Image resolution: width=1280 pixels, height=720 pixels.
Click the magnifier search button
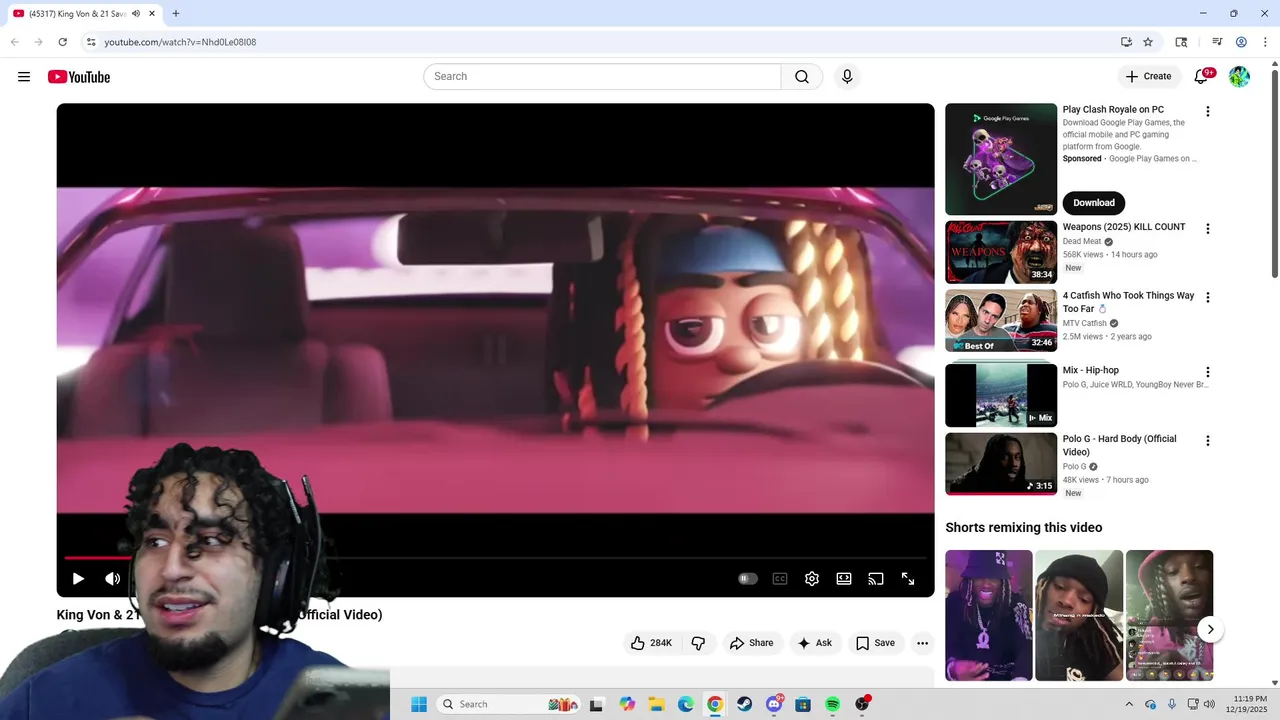click(802, 77)
